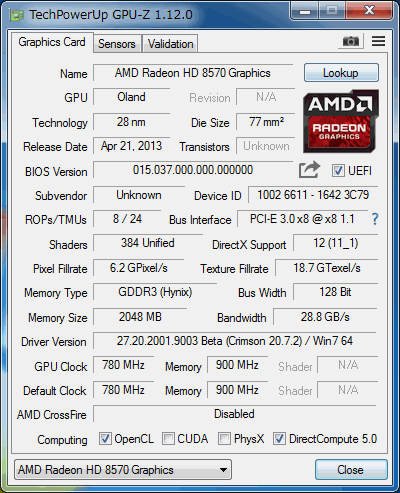The image size is (400, 493).
Task: Click the AMD Radeon Graphics logo
Action: click(341, 122)
